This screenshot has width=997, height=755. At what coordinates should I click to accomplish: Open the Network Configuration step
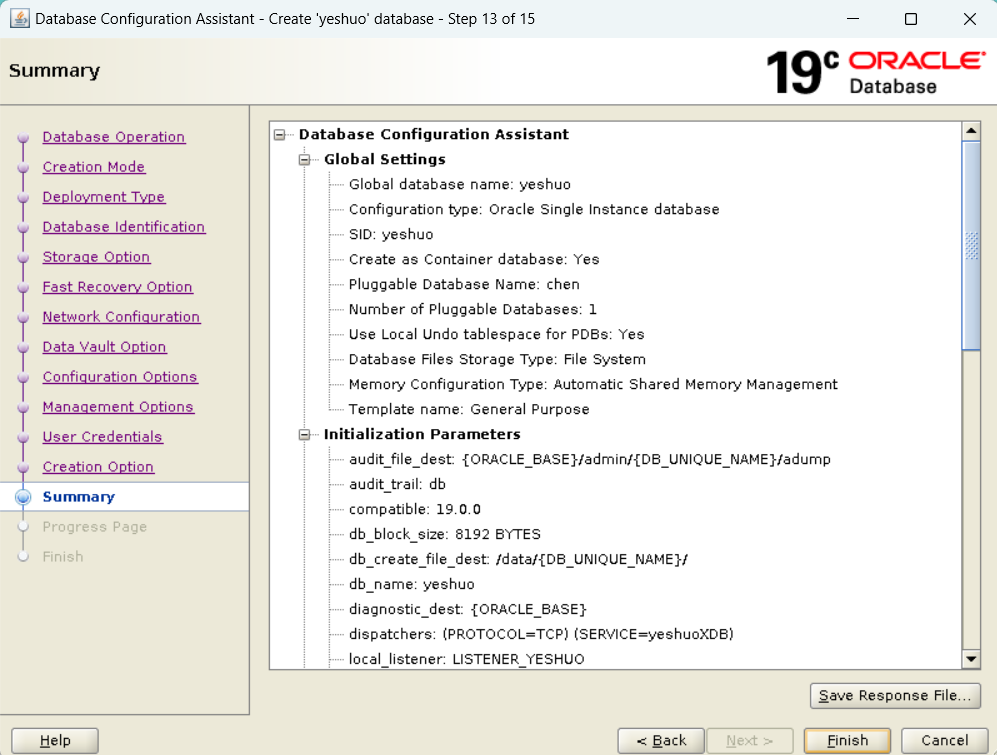click(121, 317)
